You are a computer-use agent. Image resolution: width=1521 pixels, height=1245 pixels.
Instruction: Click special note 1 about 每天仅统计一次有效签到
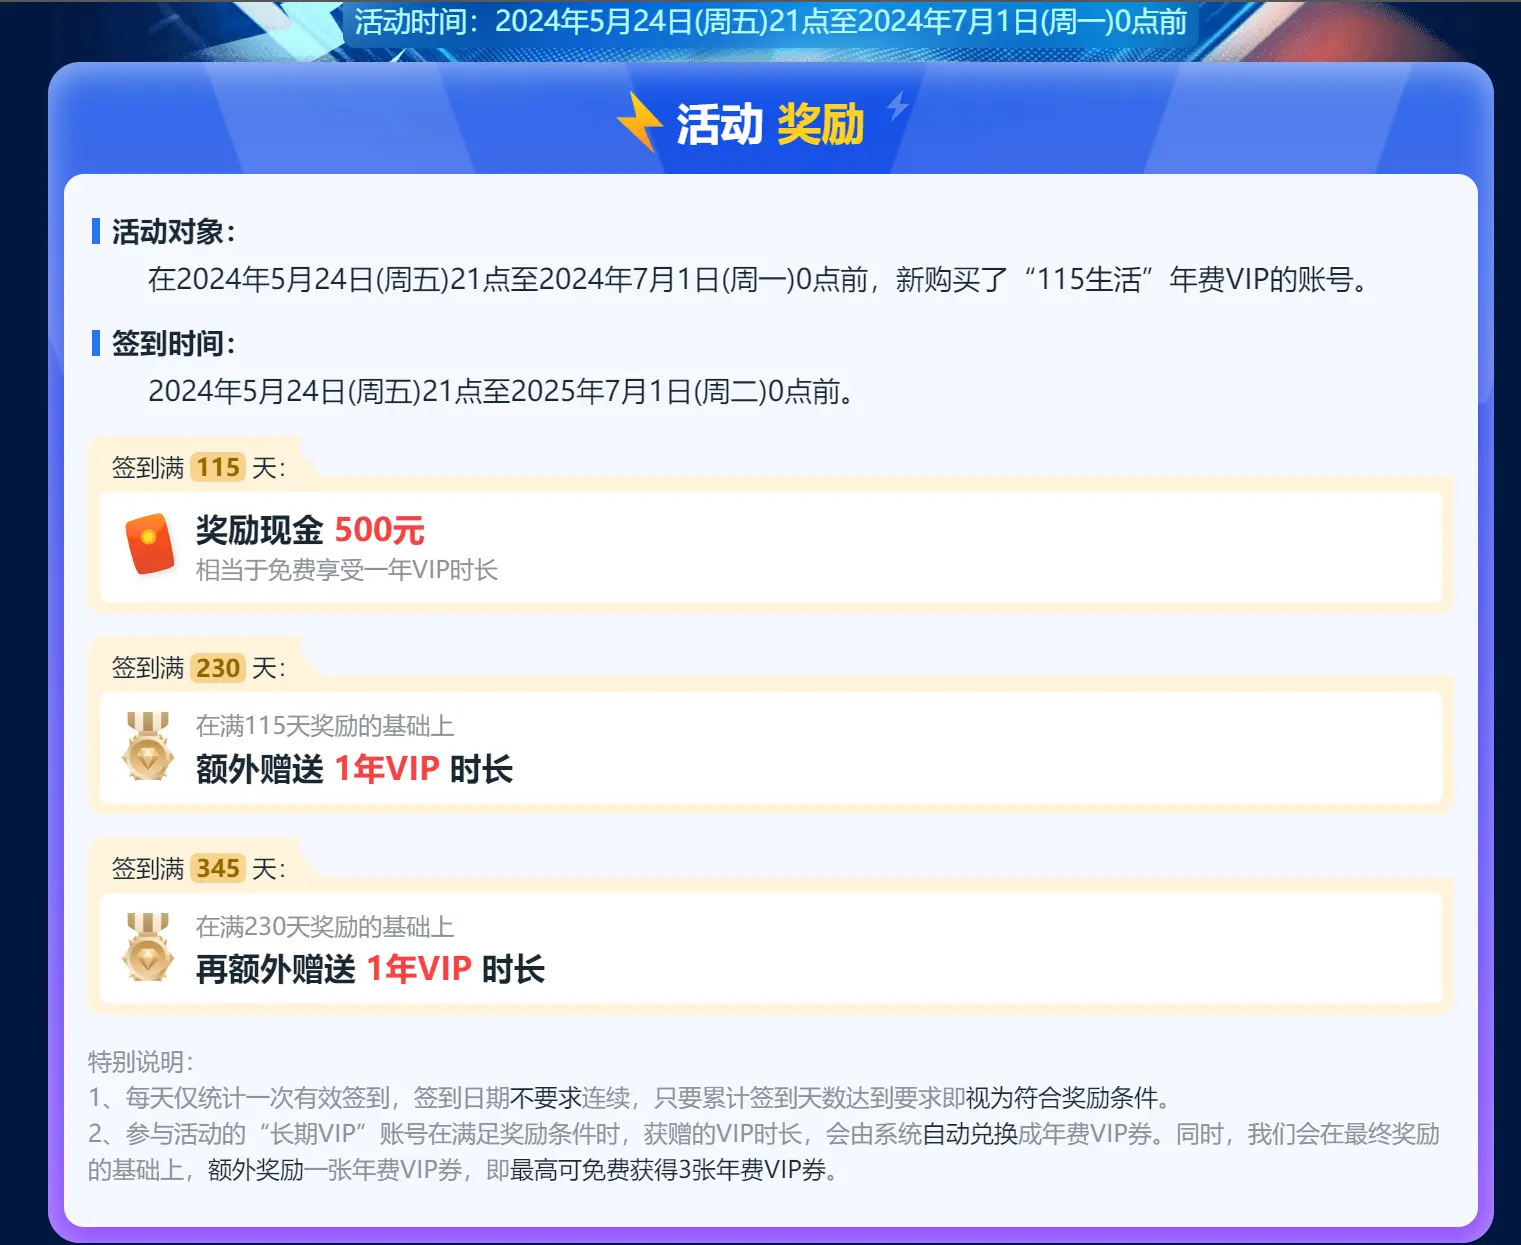(x=630, y=1098)
